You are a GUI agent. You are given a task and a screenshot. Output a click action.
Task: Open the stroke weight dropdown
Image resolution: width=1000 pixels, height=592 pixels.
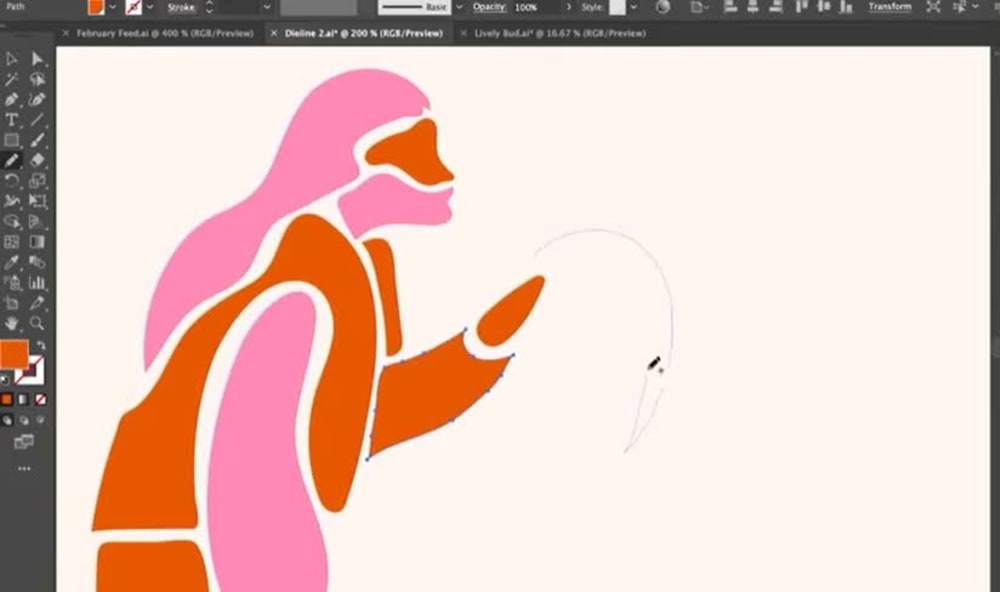[x=267, y=7]
